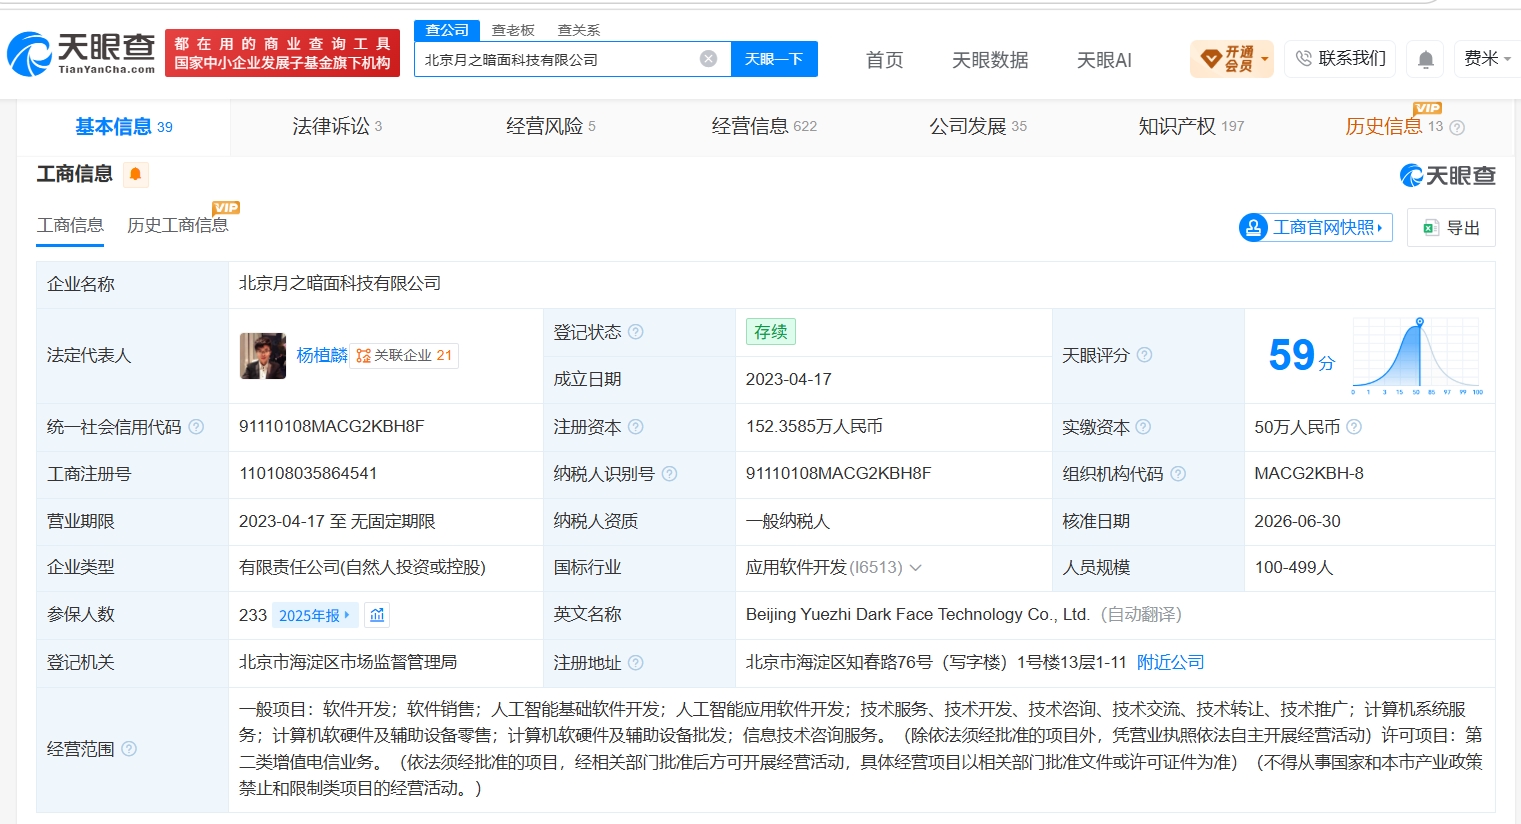
Task: Open help icon beside 统一社会信用代码
Action: tap(196, 427)
